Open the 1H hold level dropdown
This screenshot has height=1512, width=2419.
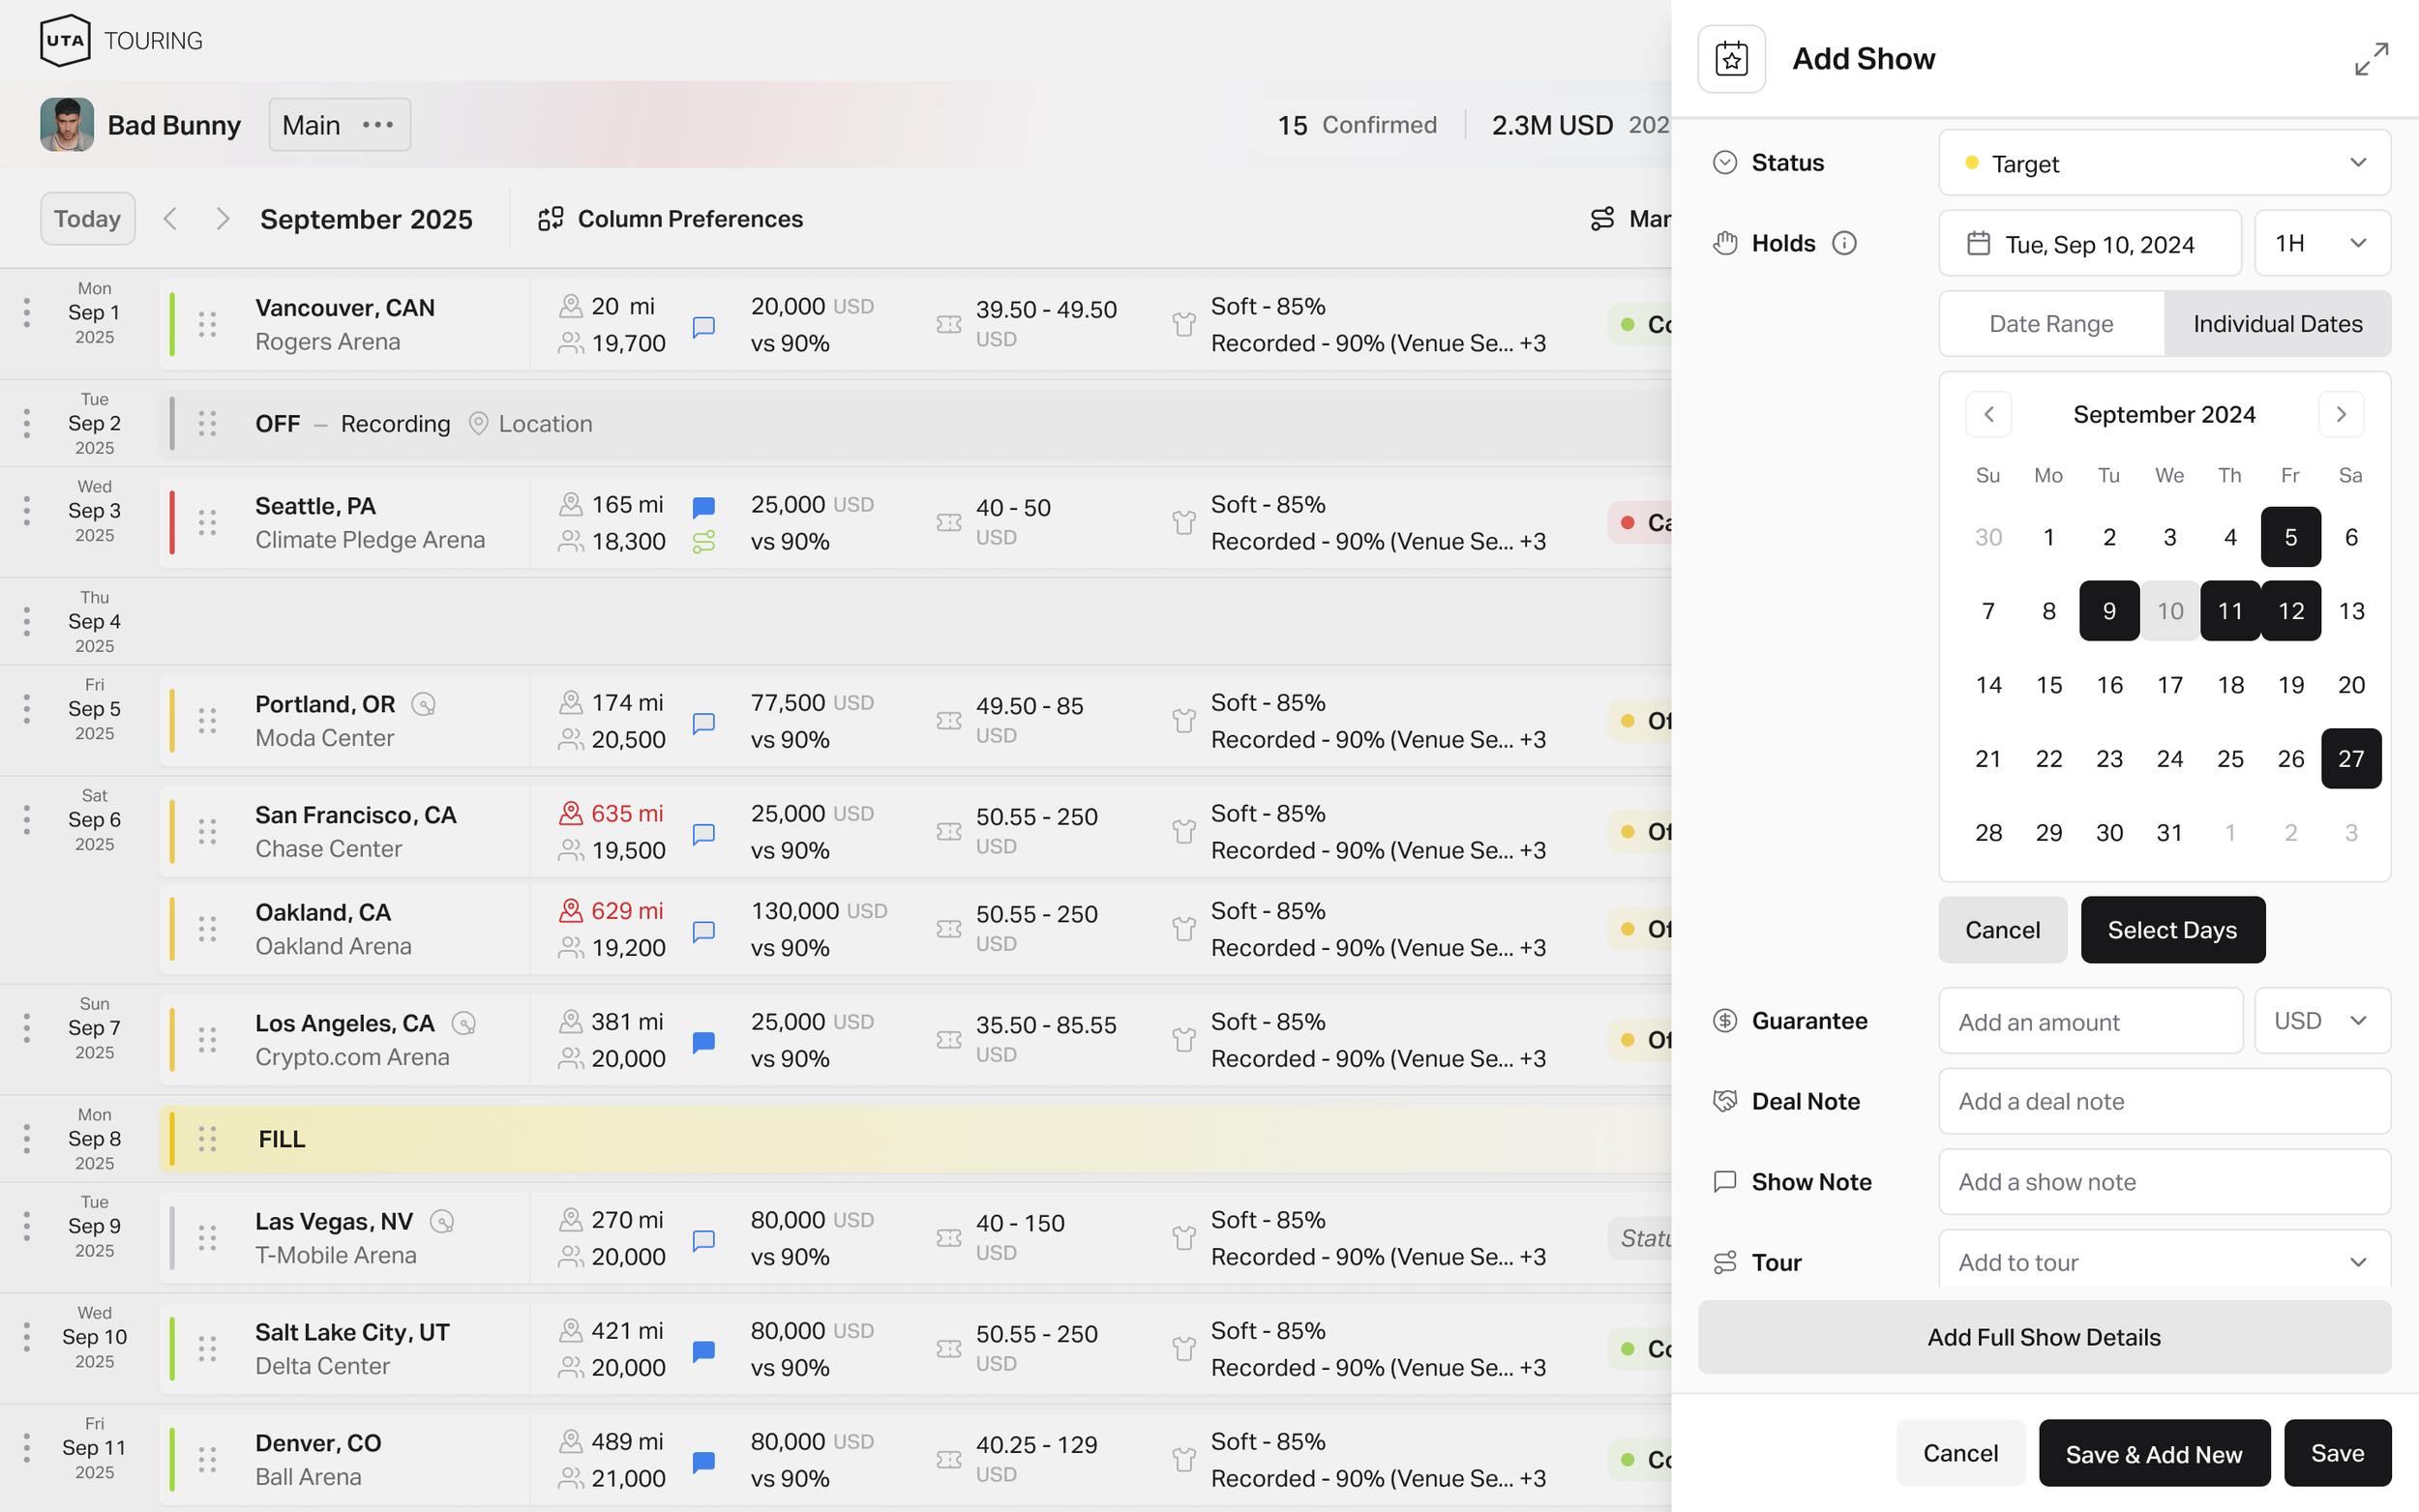tap(2321, 243)
